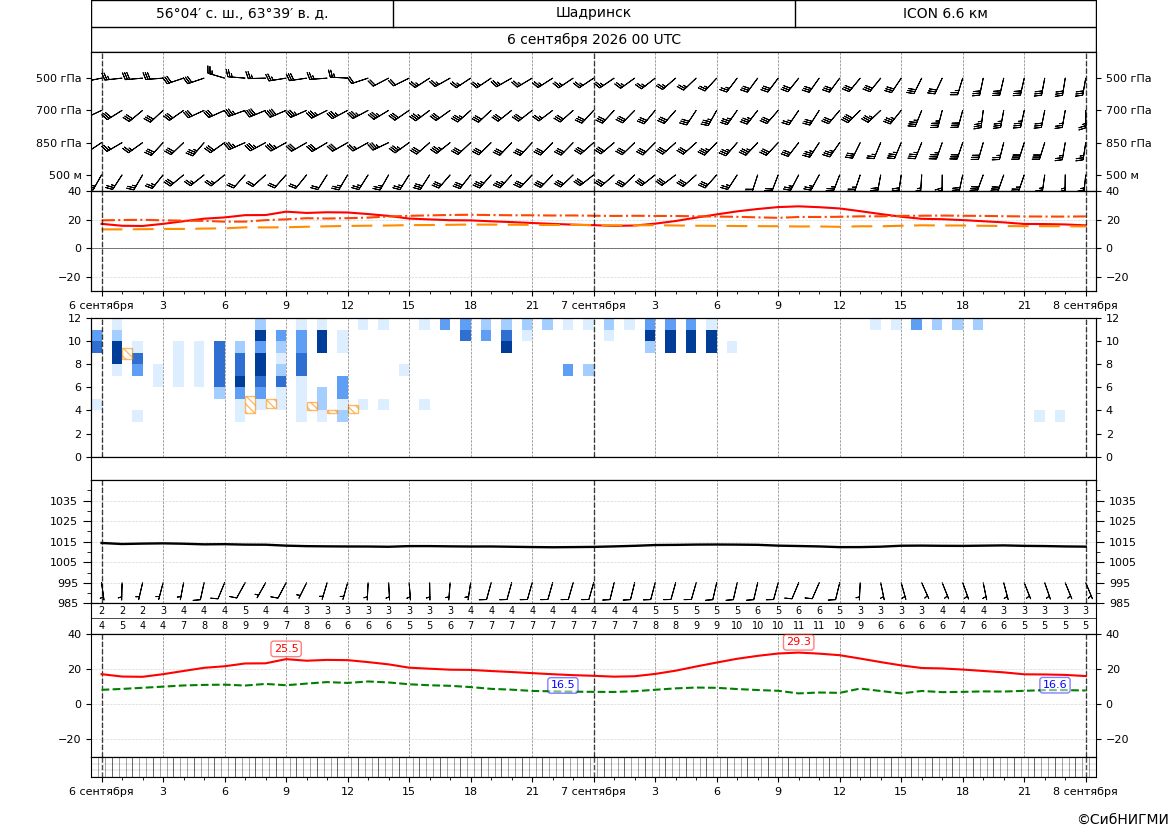Click the ICON 6.6 км model label
This screenshot has height=827, width=1169.
(x=945, y=13)
